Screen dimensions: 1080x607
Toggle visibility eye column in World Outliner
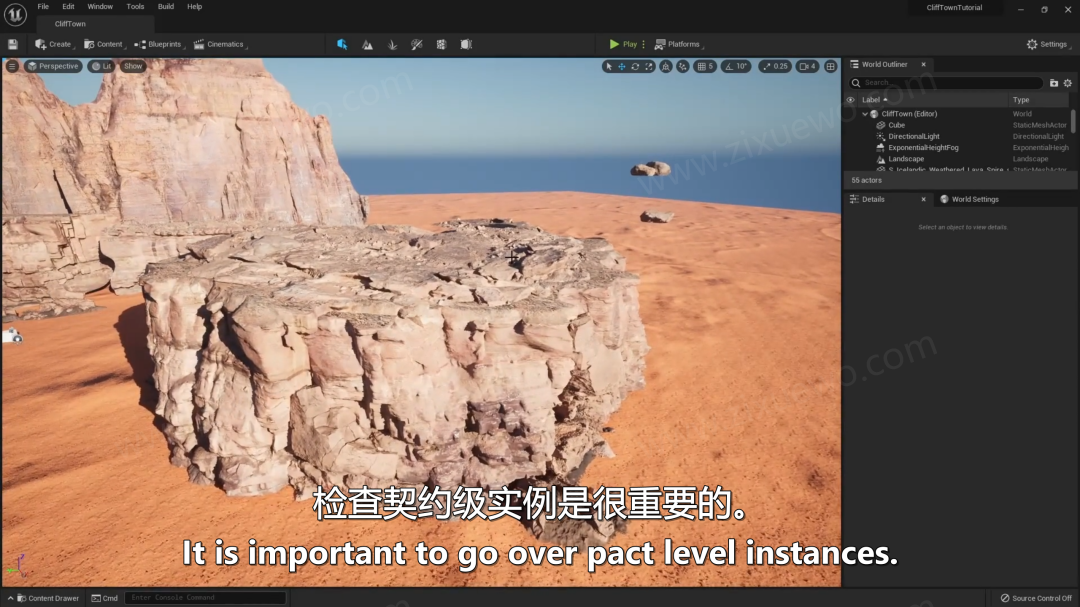(x=850, y=99)
